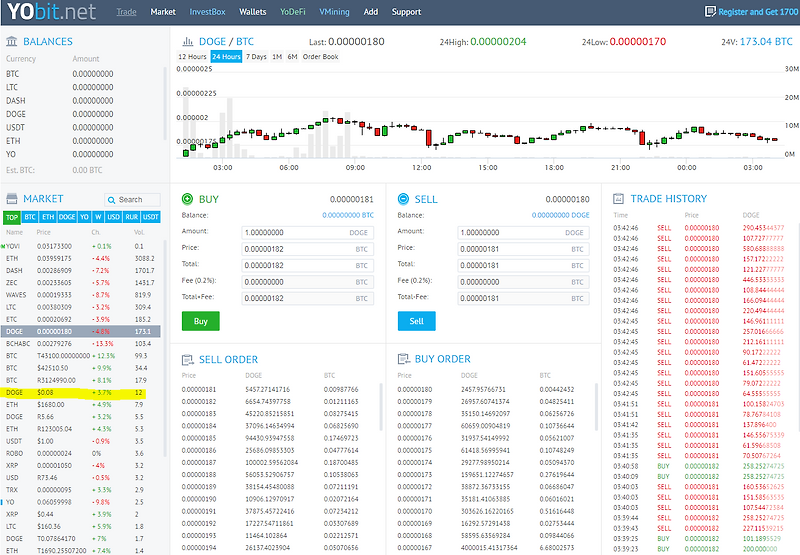Click the Buy Amount input field
The height and width of the screenshot is (555, 800).
pos(307,233)
